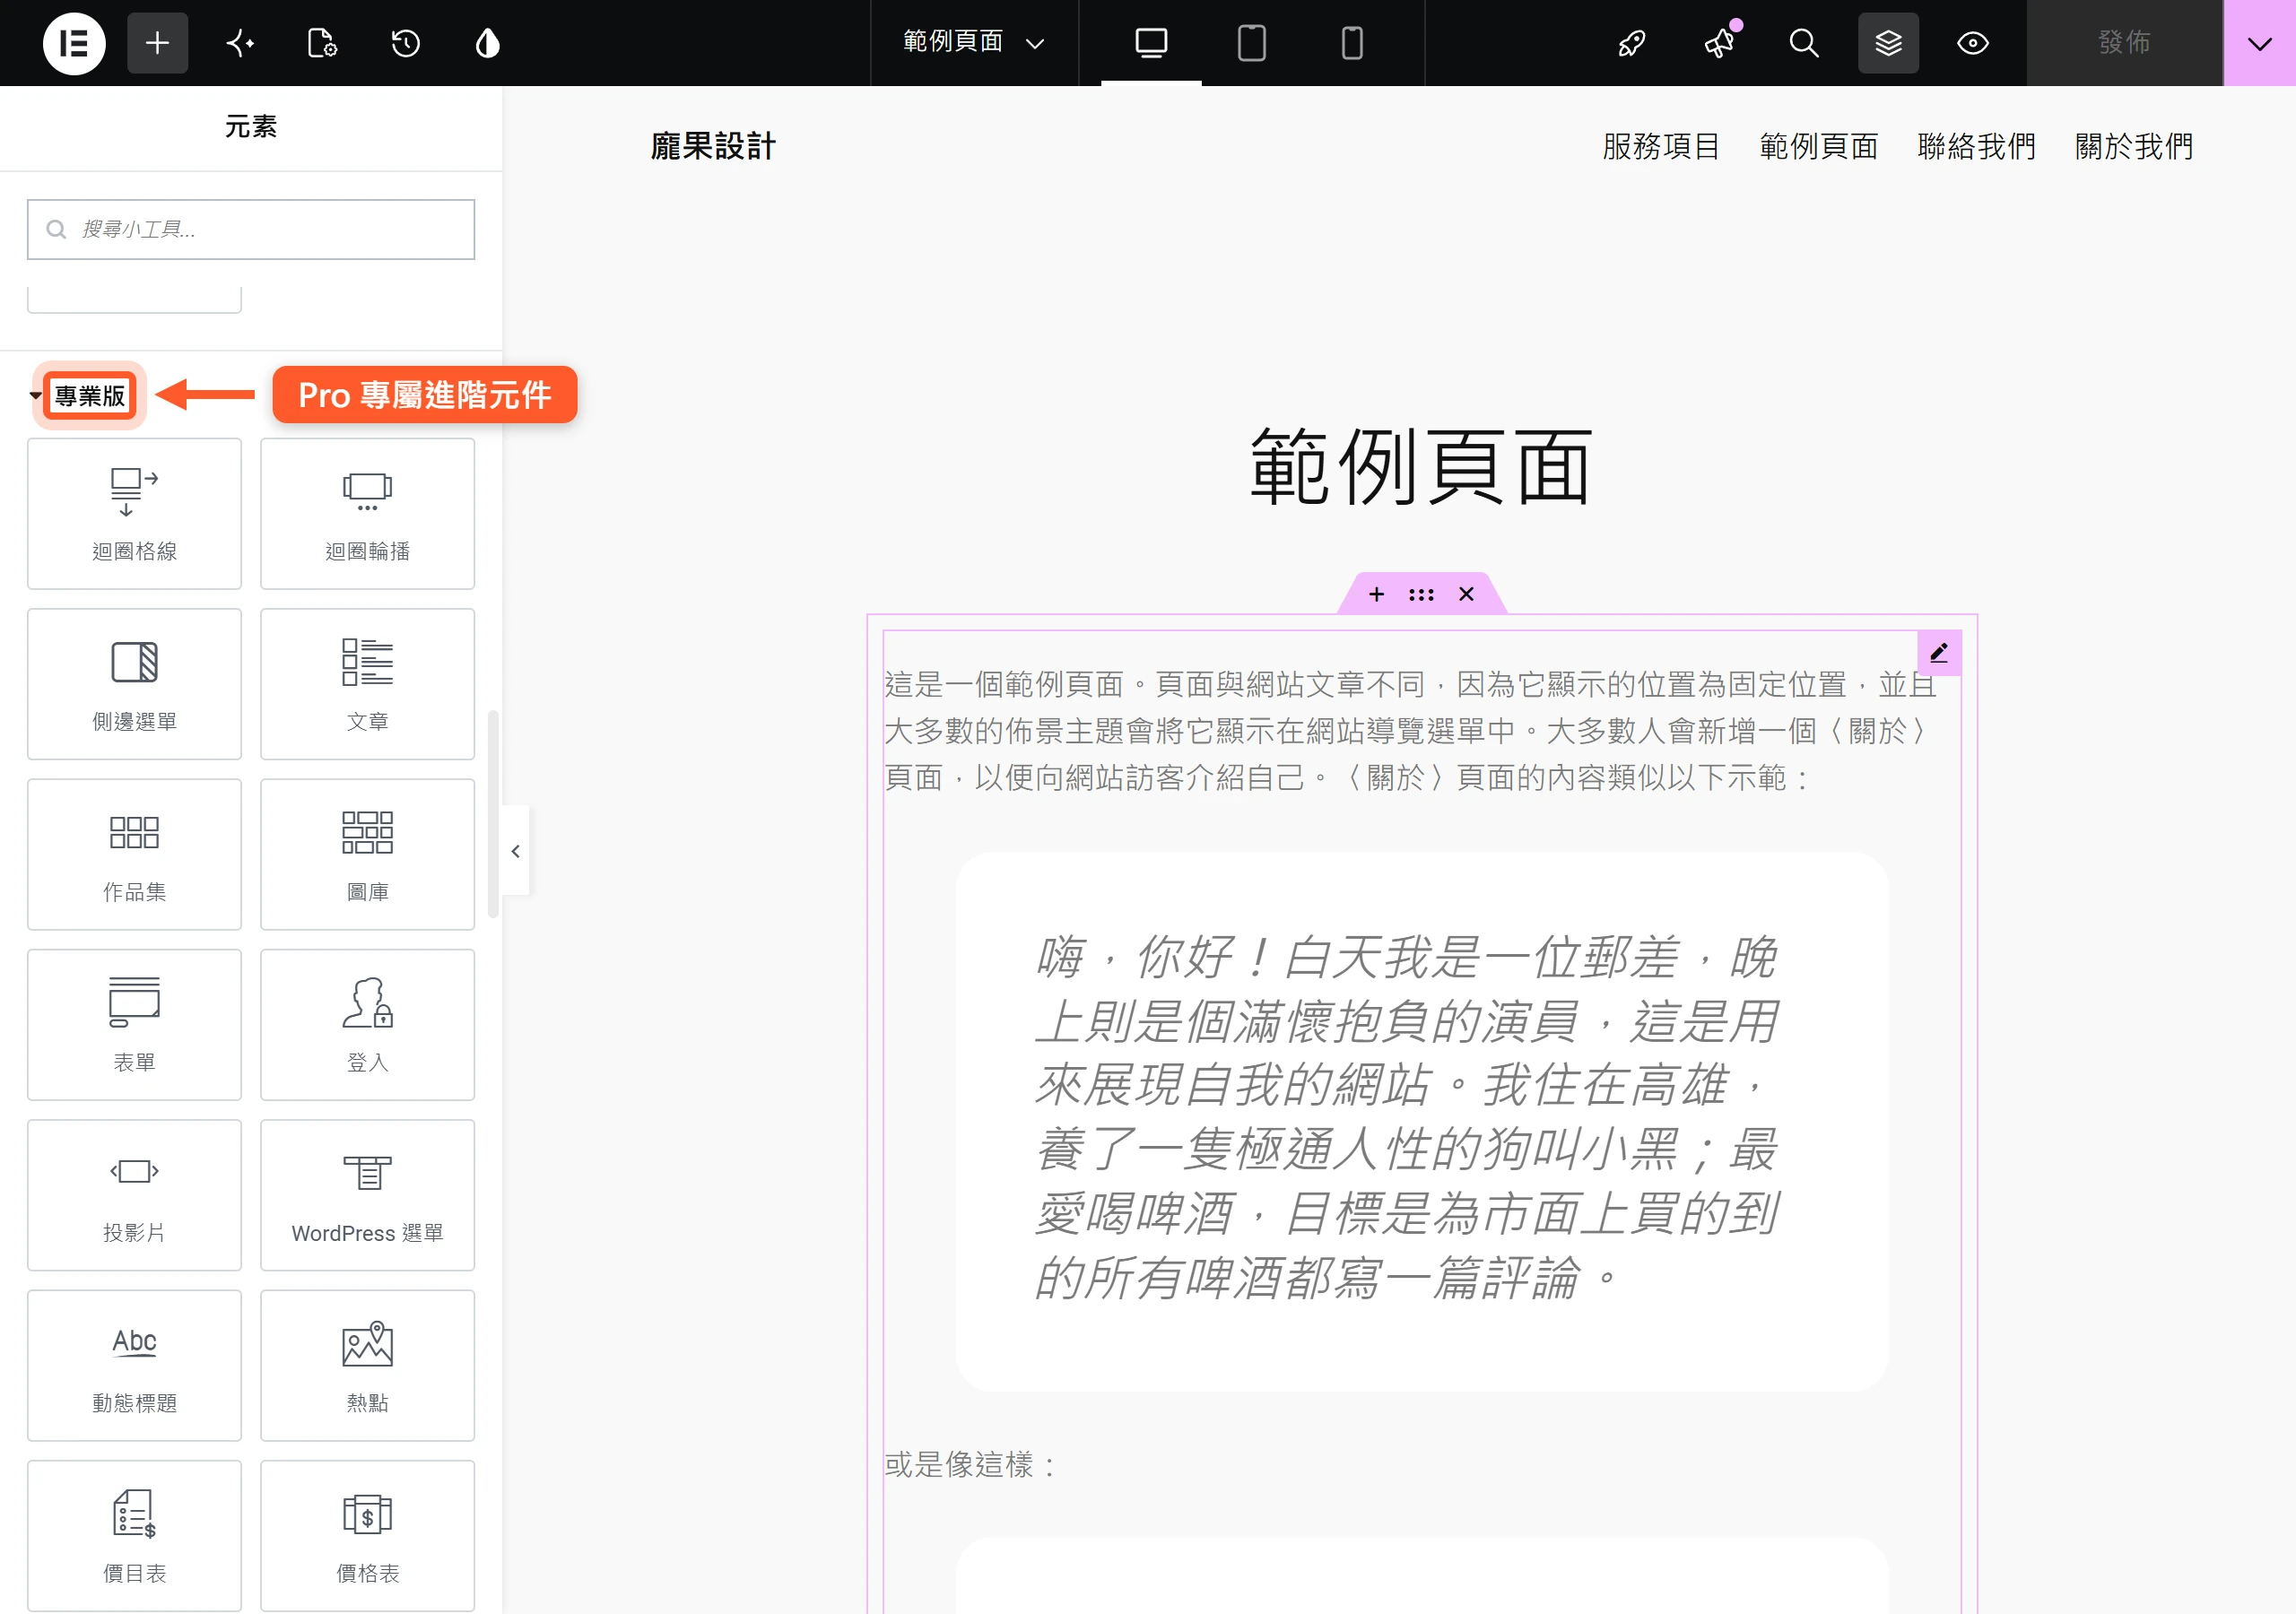Focus the 搜尋小工具 search field
Image resolution: width=2296 pixels, height=1614 pixels.
click(251, 229)
